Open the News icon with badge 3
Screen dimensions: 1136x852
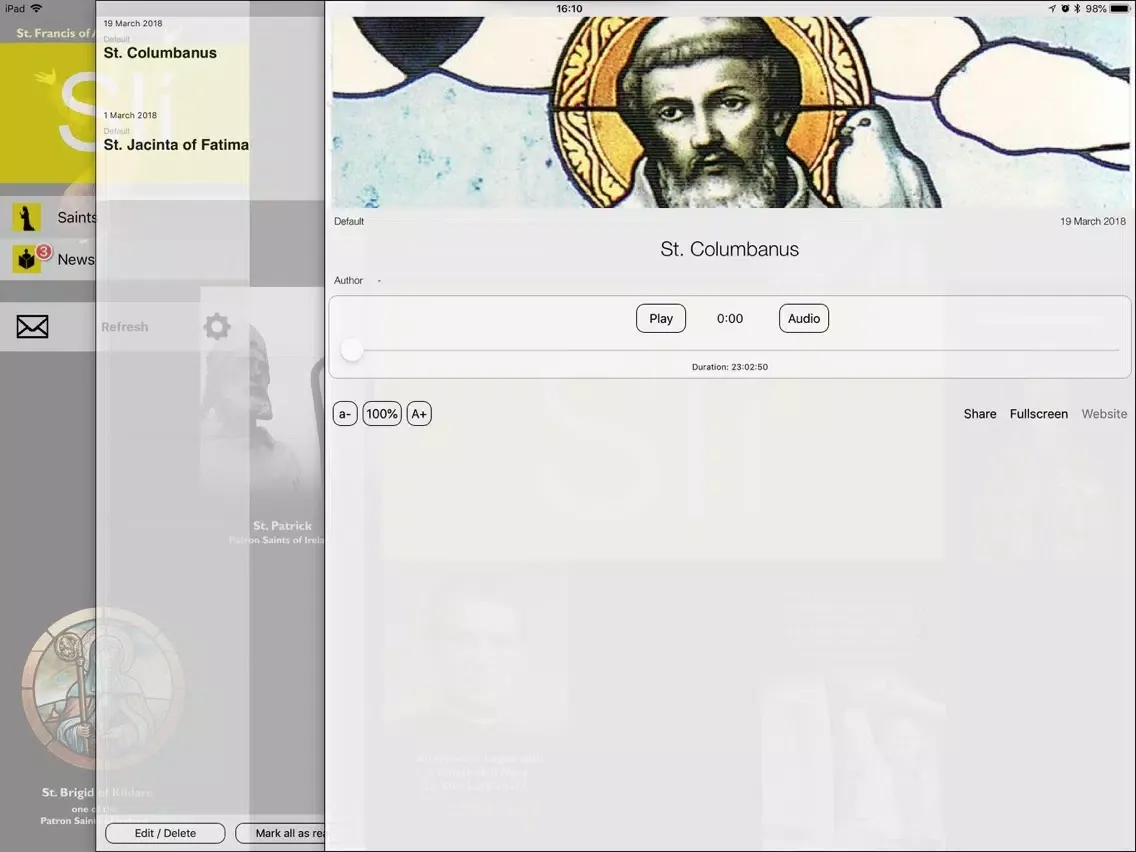coord(27,259)
